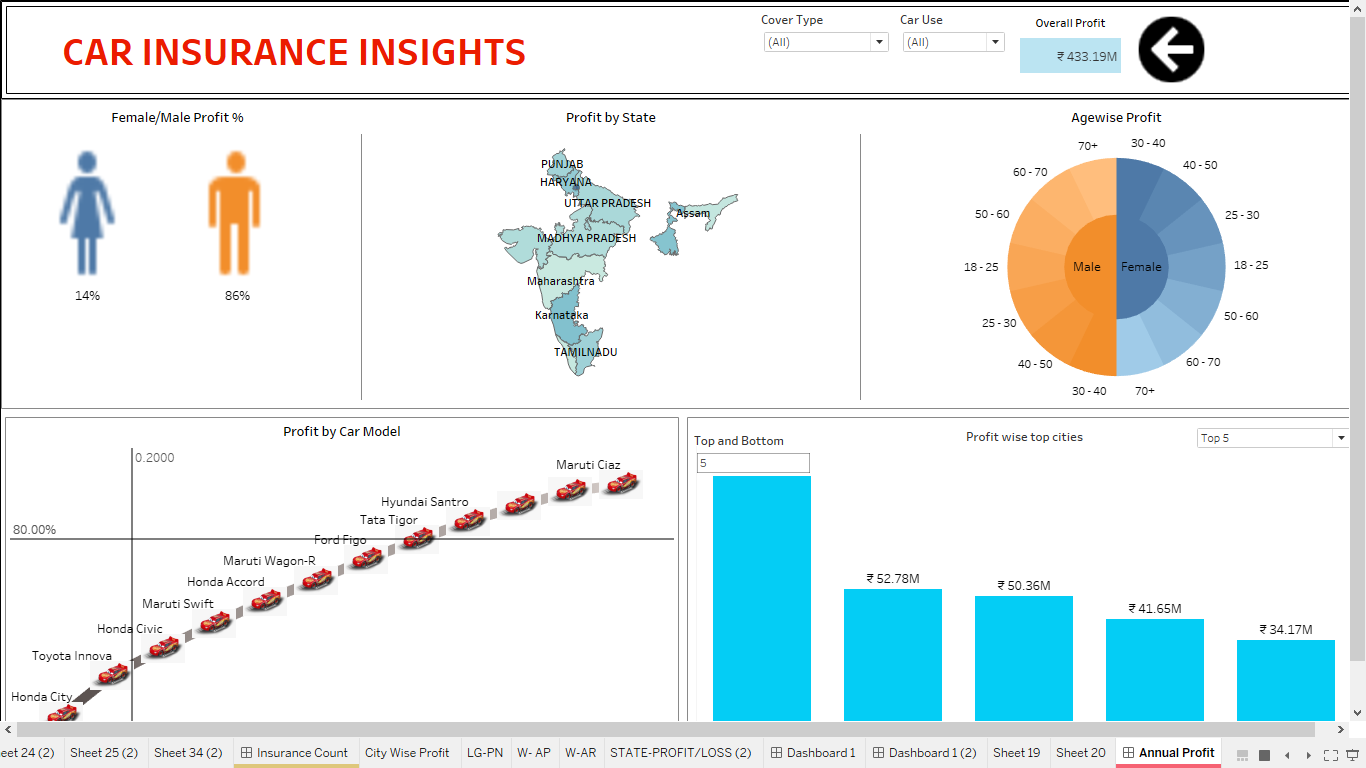Open the Top 5 cities dropdown

[x=1272, y=438]
